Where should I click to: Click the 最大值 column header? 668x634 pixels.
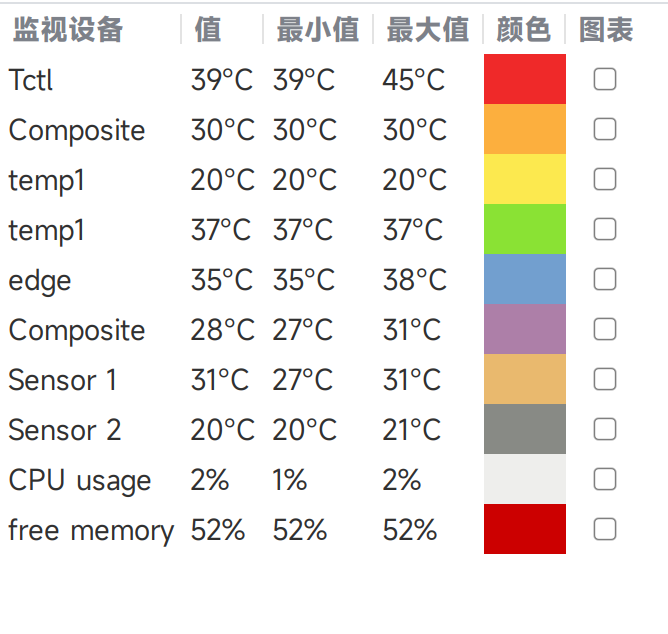tap(428, 29)
